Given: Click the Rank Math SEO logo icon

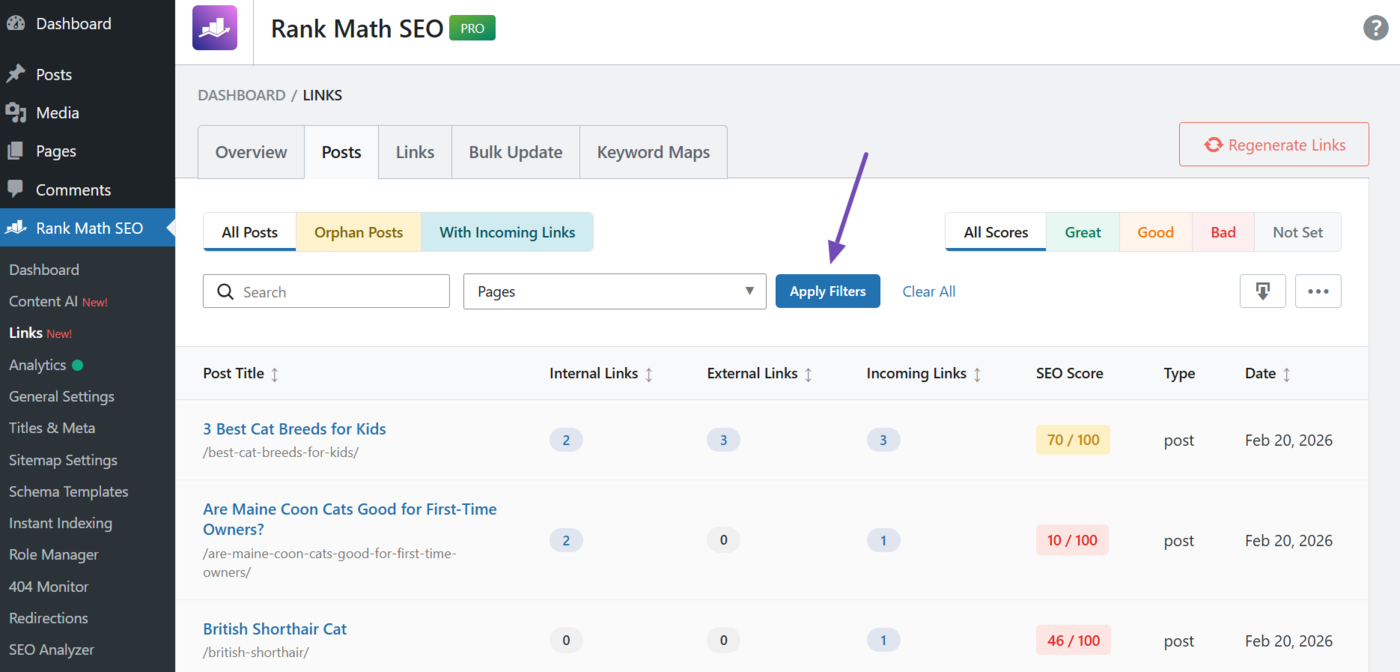Looking at the screenshot, I should pos(215,28).
